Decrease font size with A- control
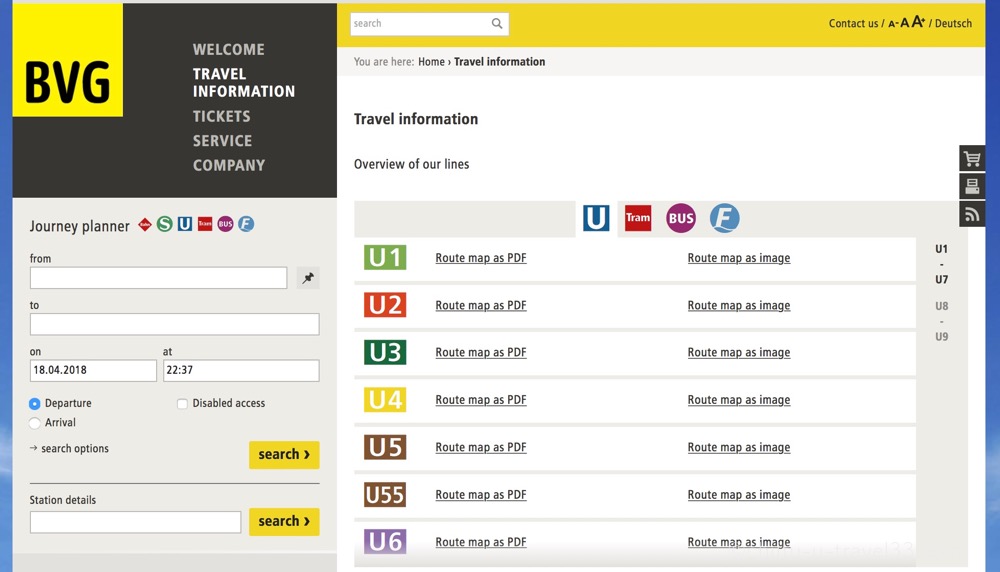Viewport: 1000px width, 572px height. click(893, 24)
